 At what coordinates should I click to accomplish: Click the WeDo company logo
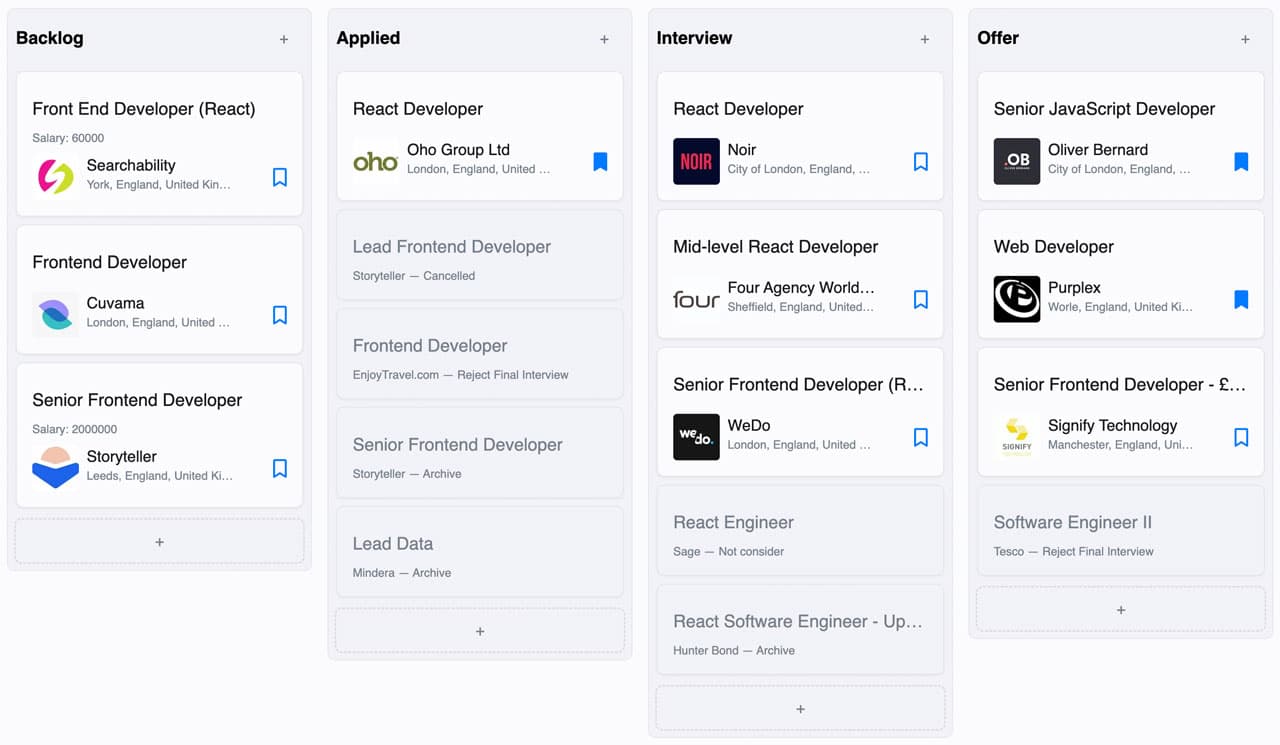pyautogui.click(x=696, y=437)
